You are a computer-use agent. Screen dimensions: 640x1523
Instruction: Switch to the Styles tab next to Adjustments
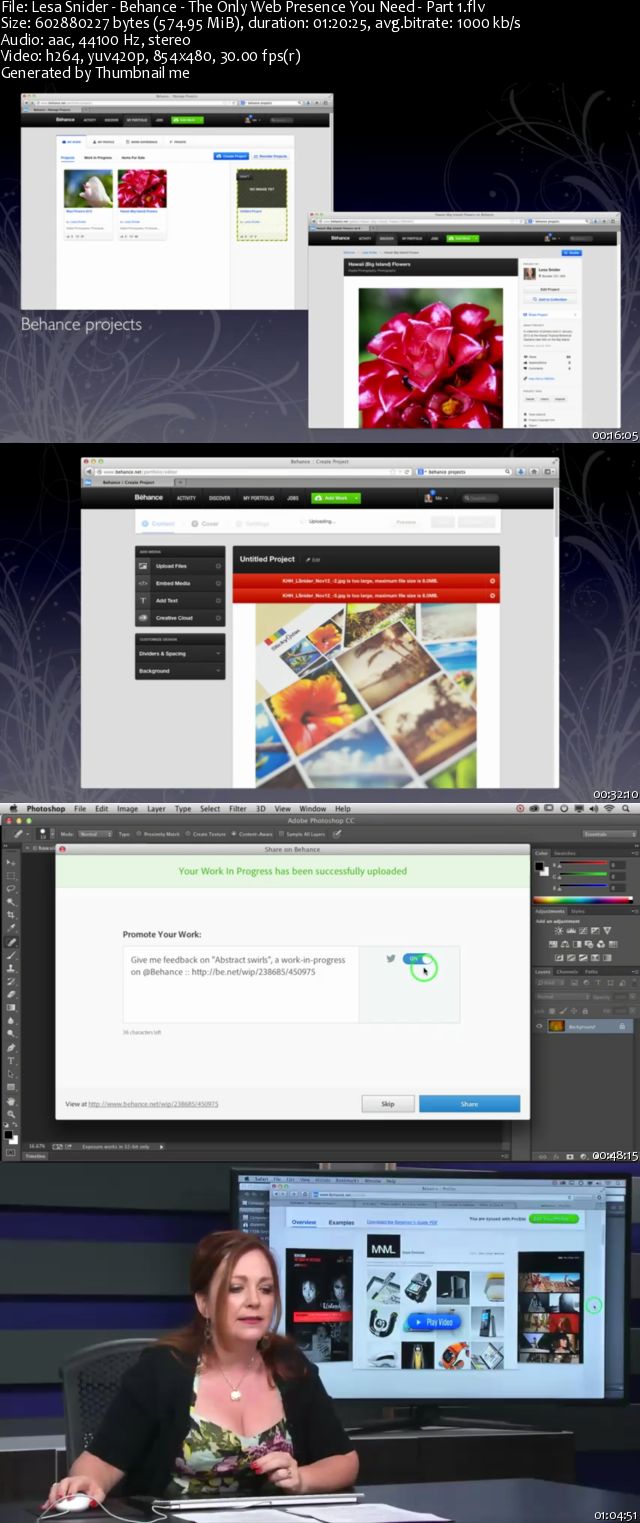578,911
